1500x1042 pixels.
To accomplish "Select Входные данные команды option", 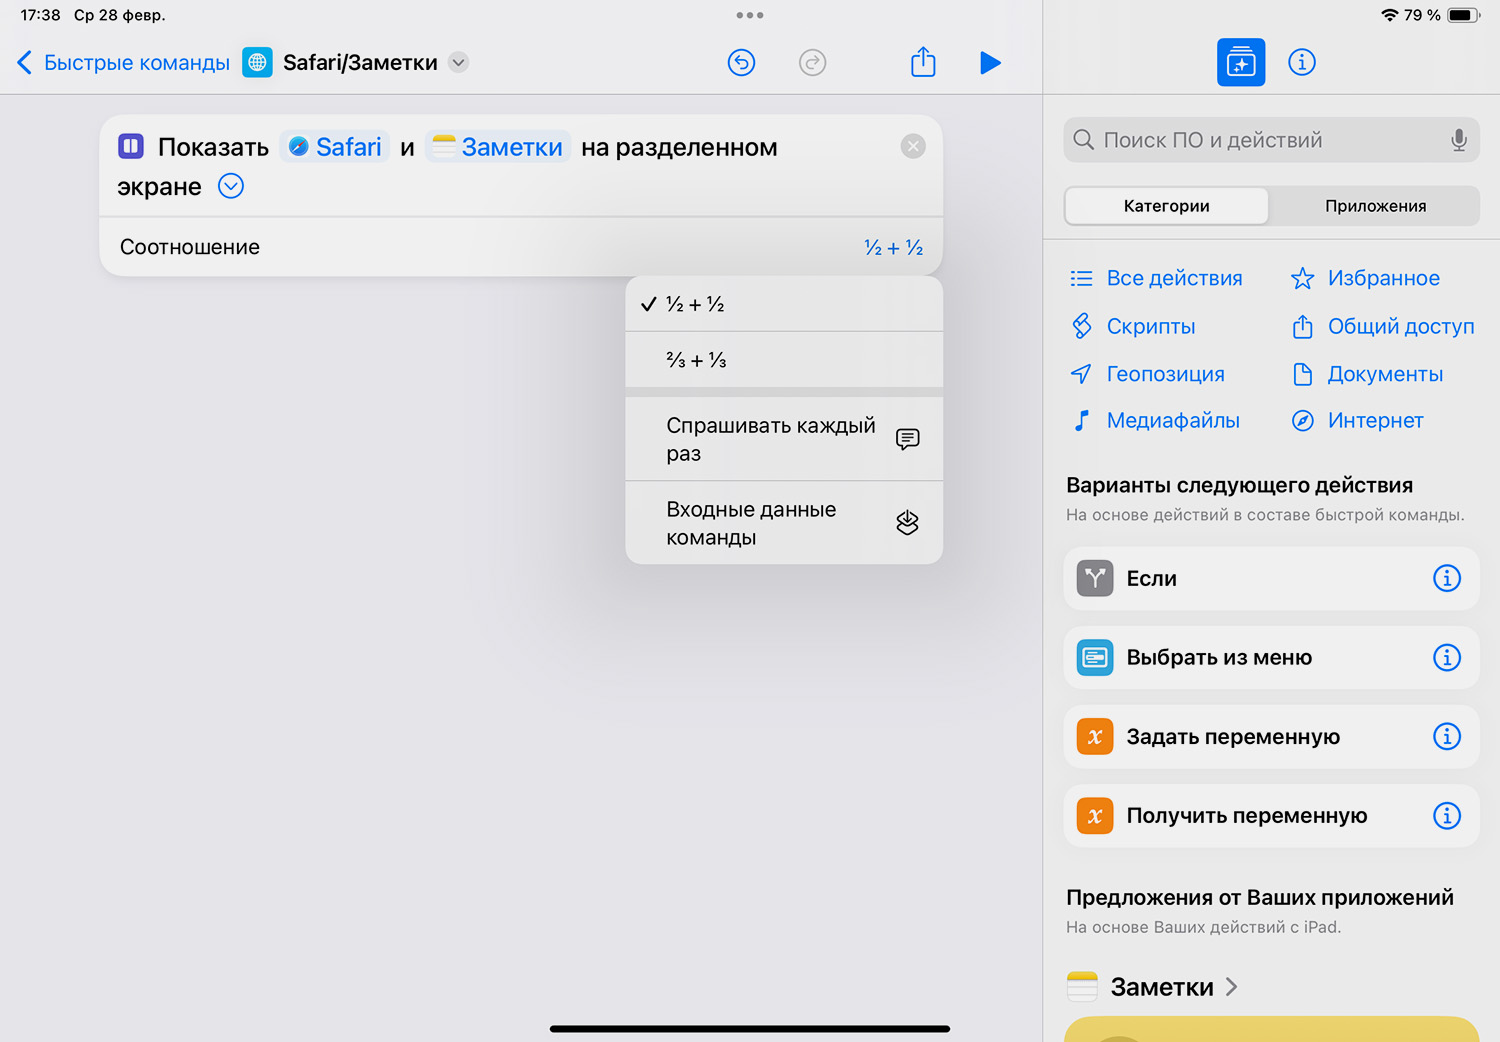I will point(784,523).
